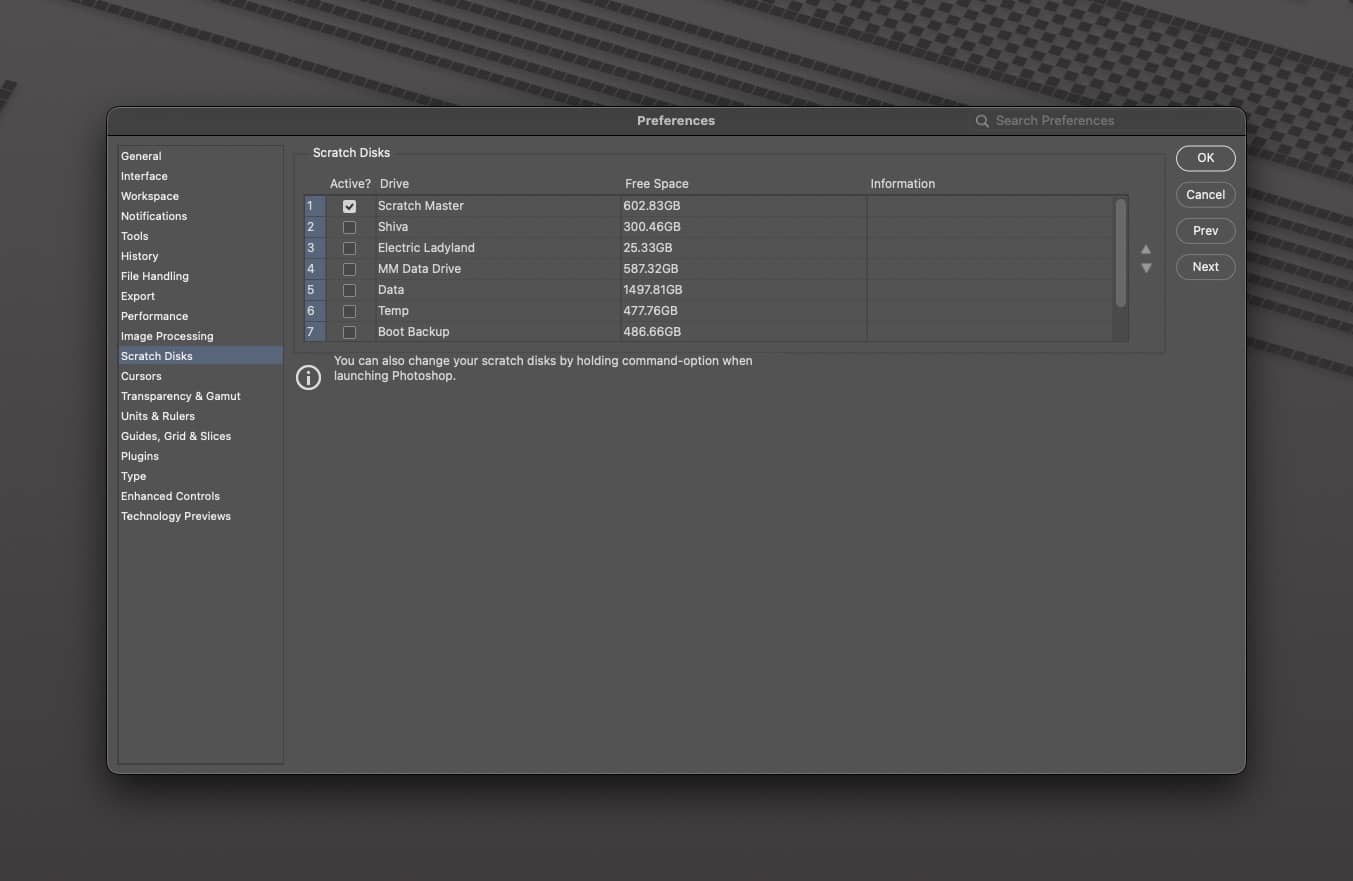
Task: Activate the Boot Backup drive checkbox
Action: (349, 332)
